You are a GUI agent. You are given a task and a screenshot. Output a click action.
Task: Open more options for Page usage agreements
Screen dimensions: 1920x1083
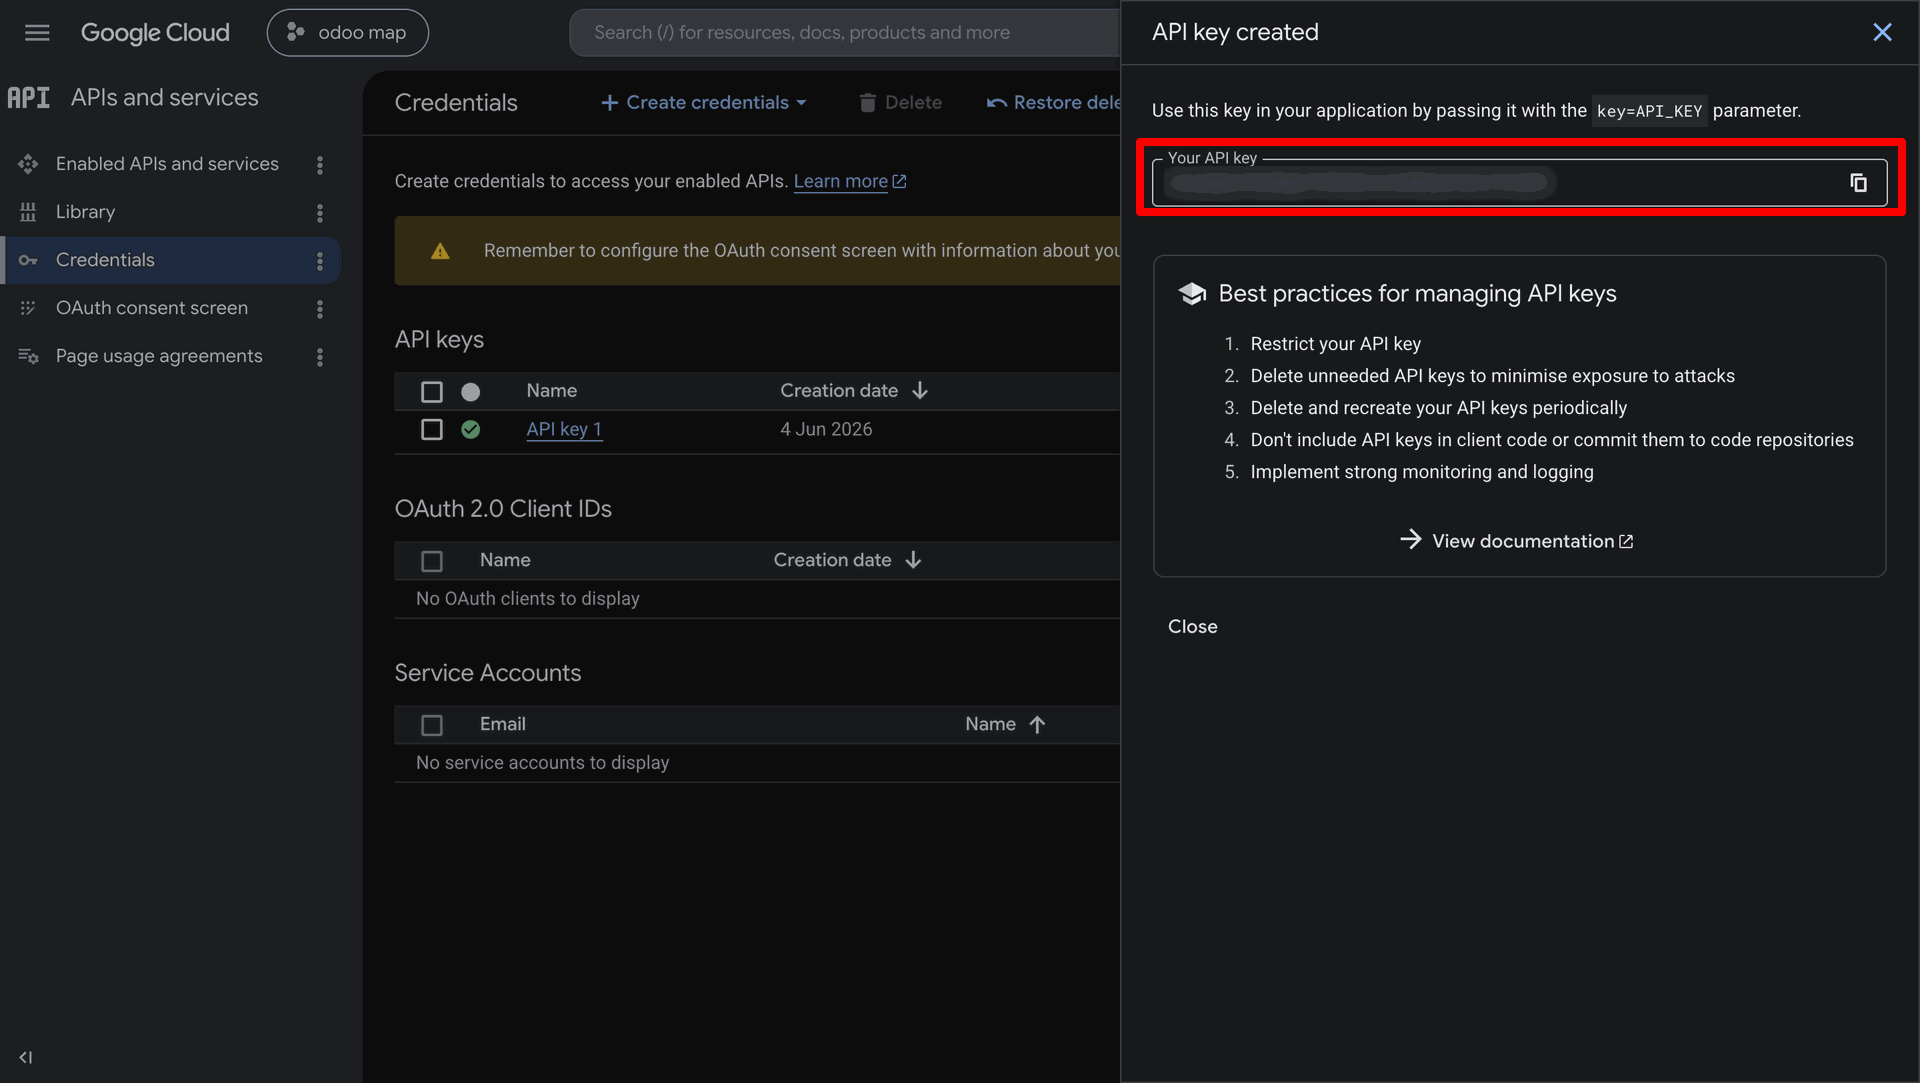click(x=320, y=357)
